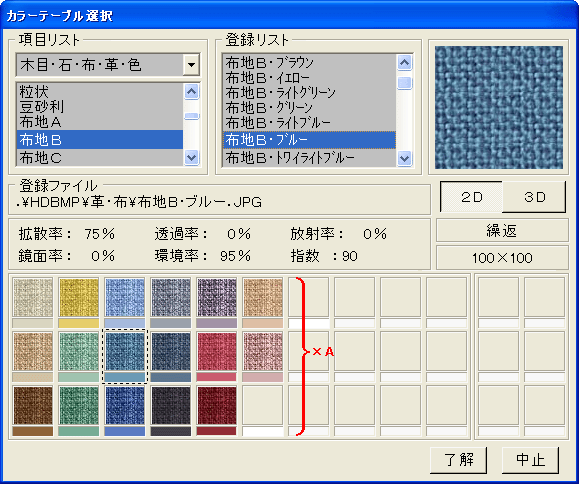Select the royal blue fabric thumbnail
This screenshot has width=579, height=484.
coord(125,405)
